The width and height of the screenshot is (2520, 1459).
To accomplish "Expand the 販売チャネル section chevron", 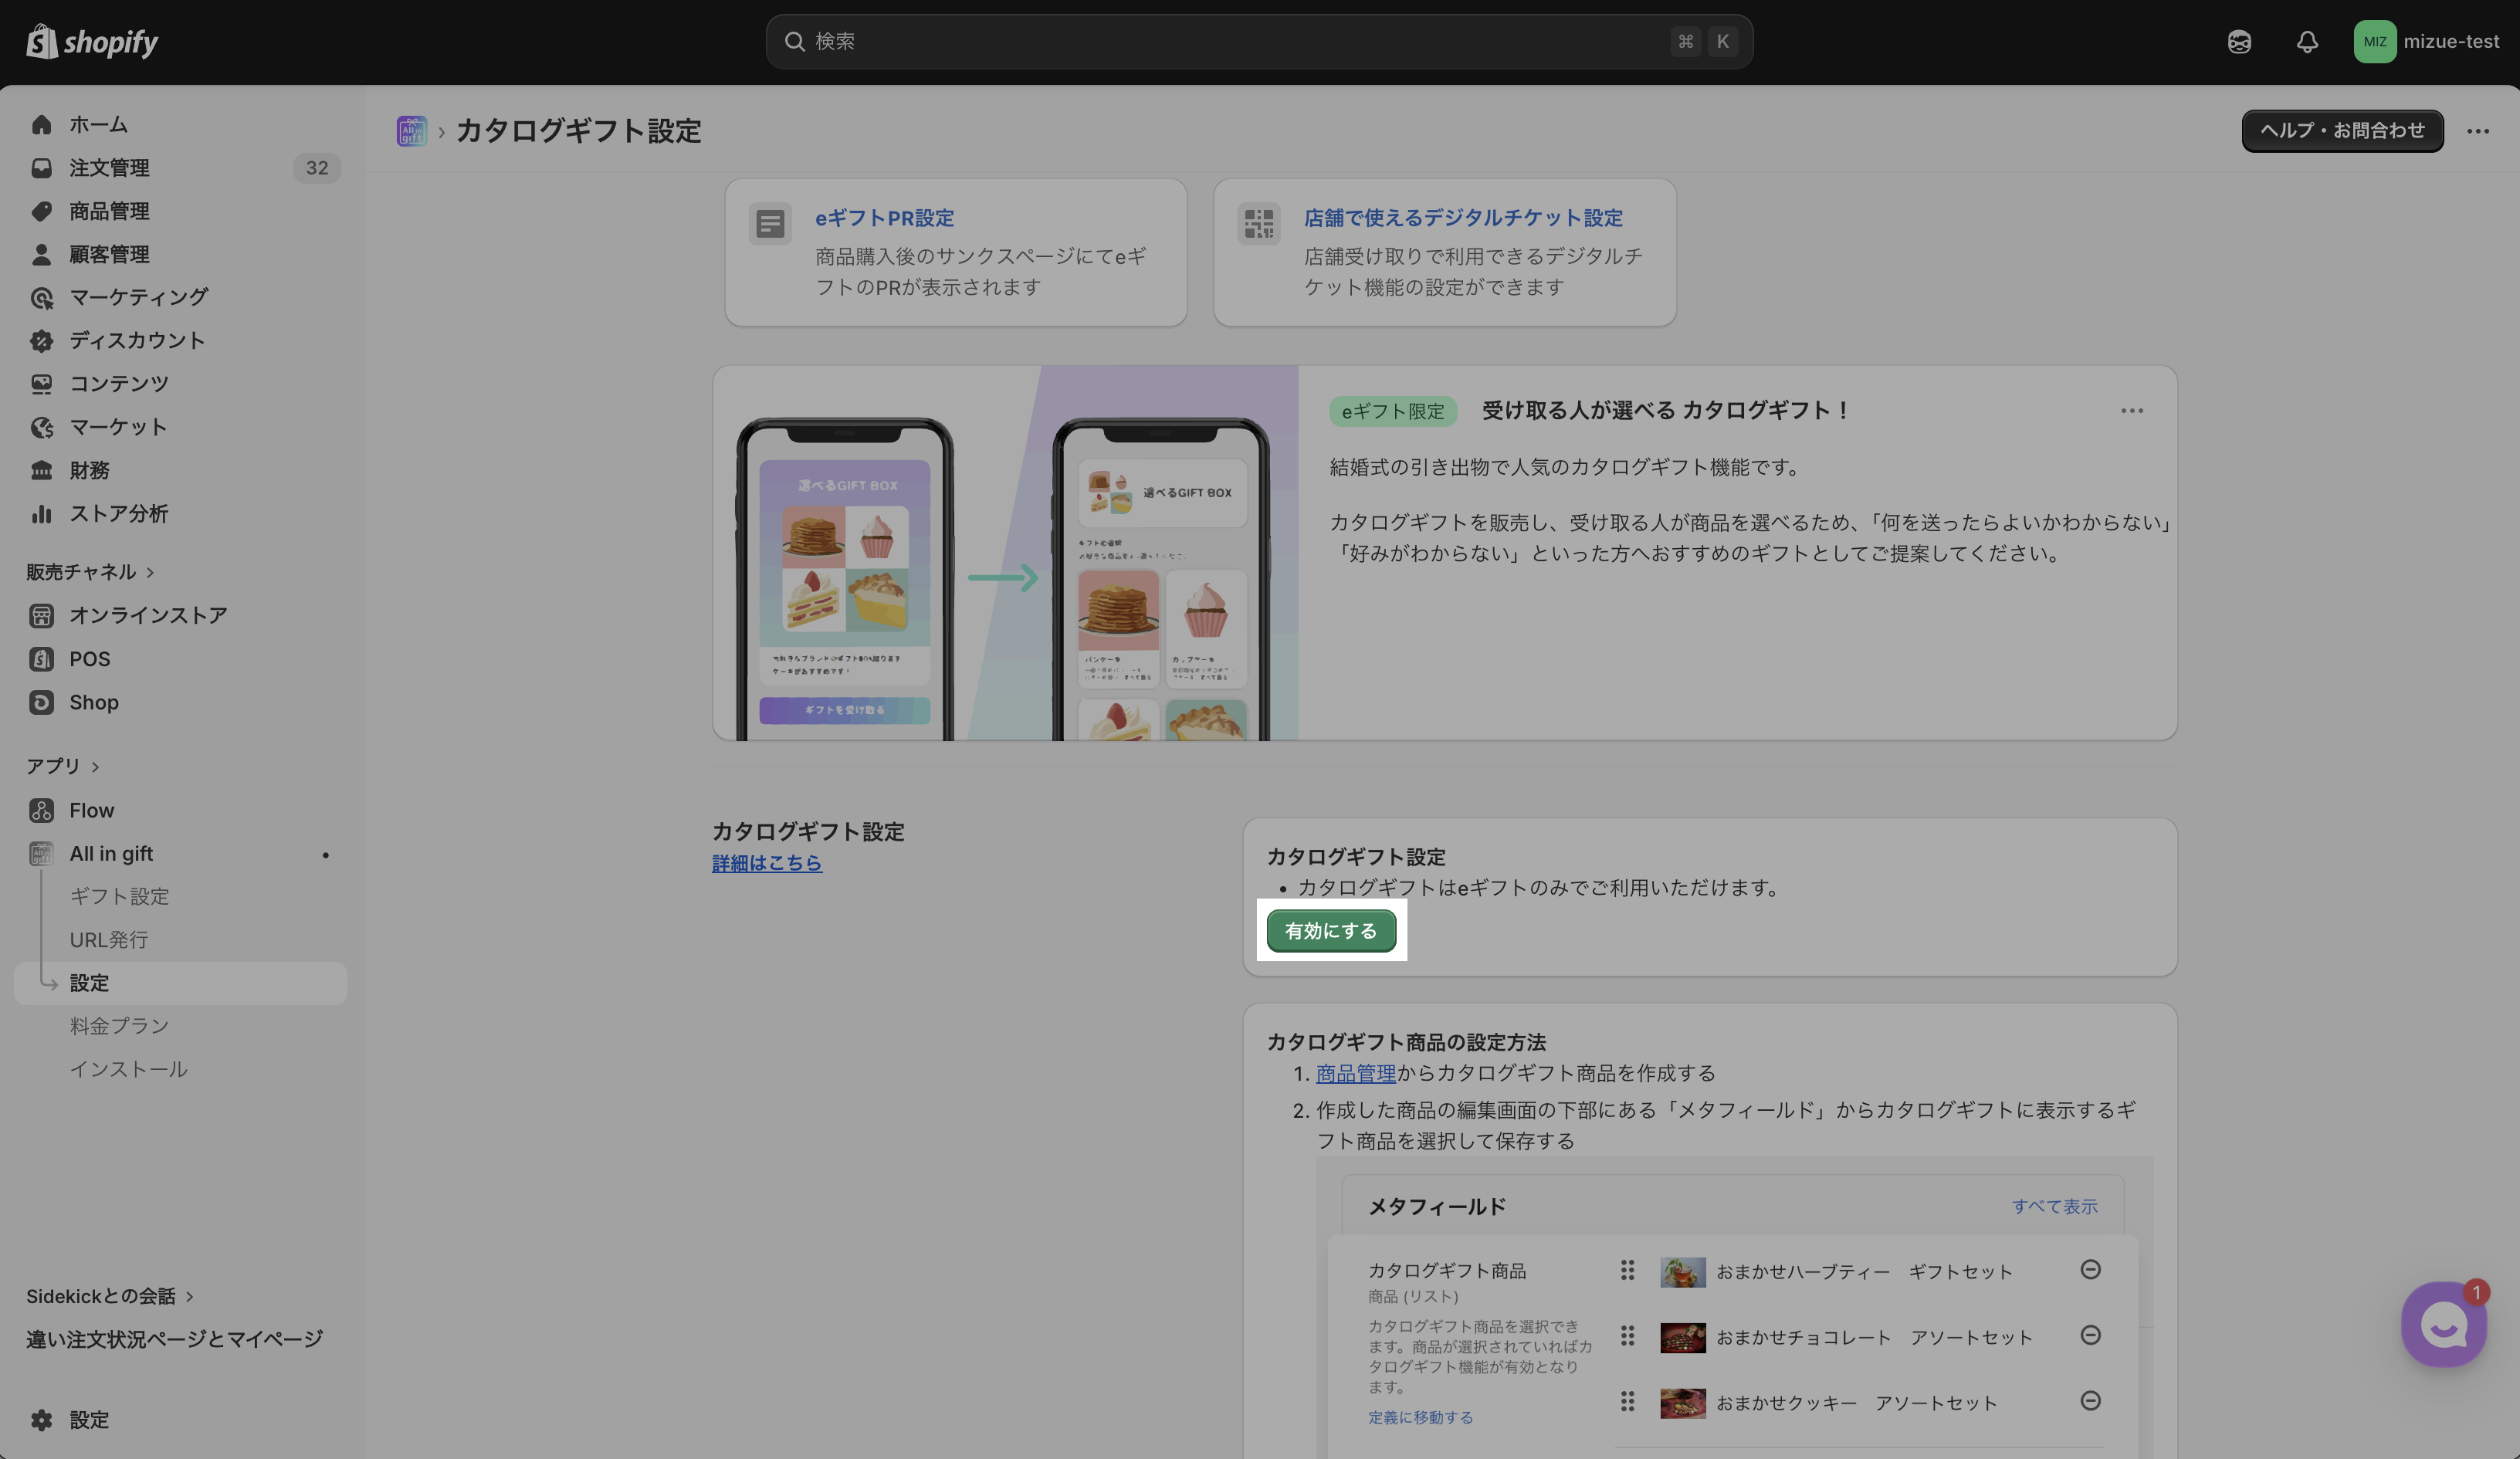I will [150, 572].
